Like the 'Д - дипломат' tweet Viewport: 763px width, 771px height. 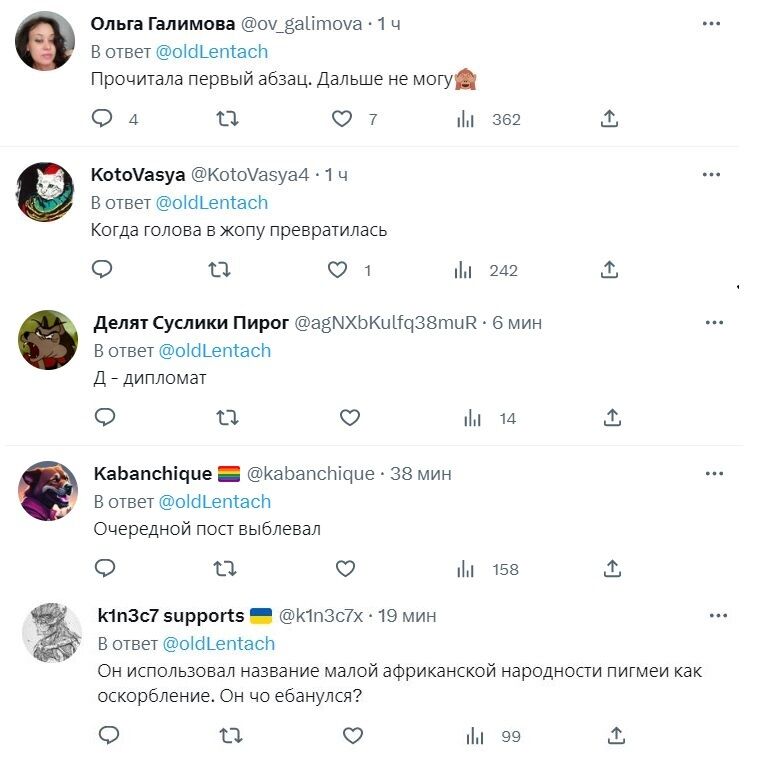coord(349,418)
